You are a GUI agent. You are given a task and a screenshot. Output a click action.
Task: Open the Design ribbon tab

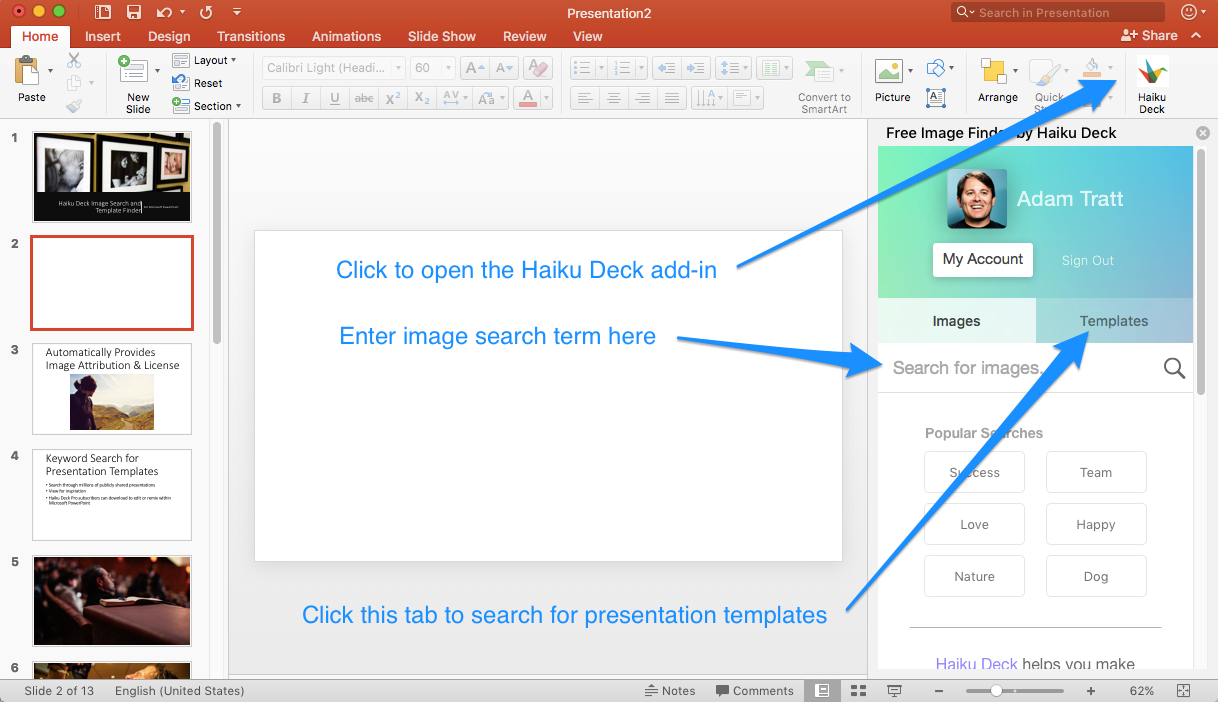click(x=168, y=36)
